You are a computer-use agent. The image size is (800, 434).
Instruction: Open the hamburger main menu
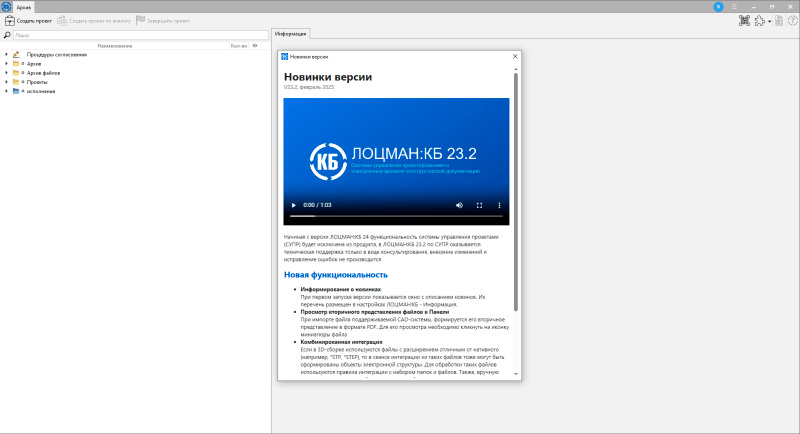734,7
